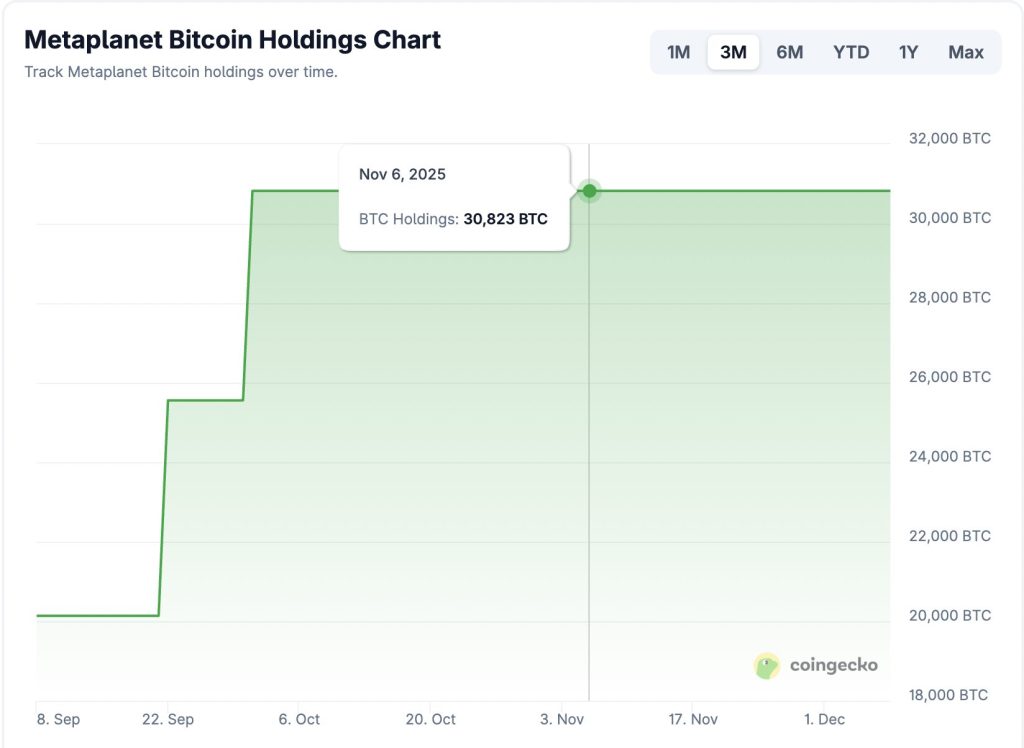
Task: Click the 8. Sep x-axis label
Action: pos(56,719)
